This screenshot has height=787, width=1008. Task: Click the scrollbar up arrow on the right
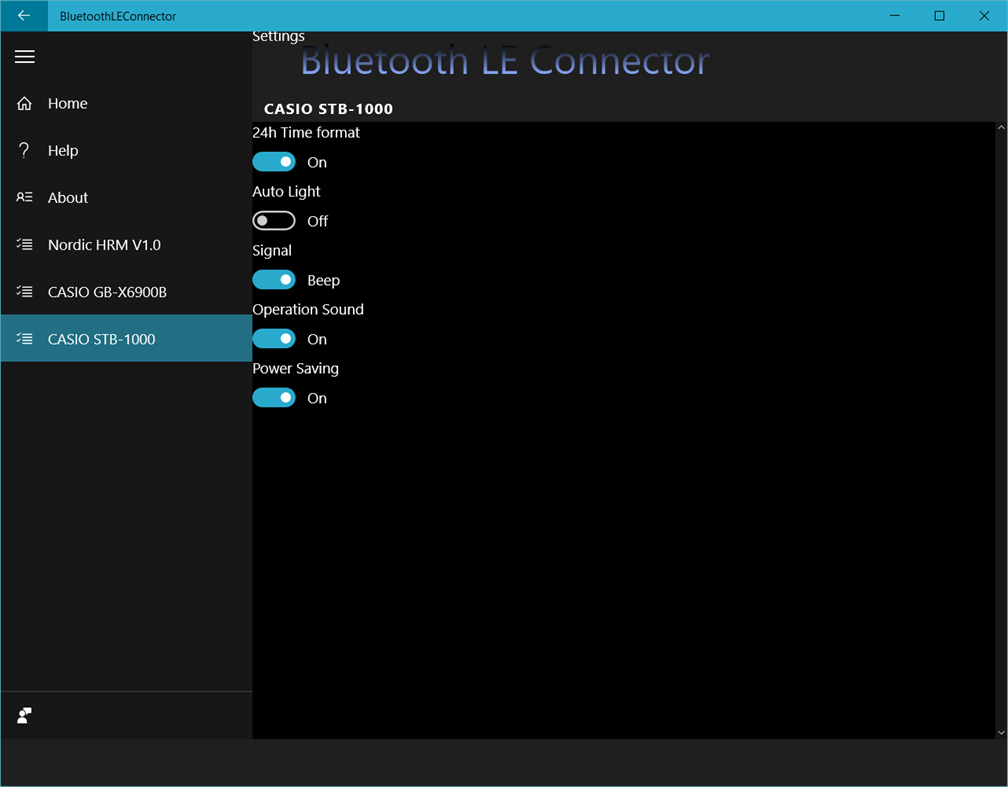(x=1000, y=127)
